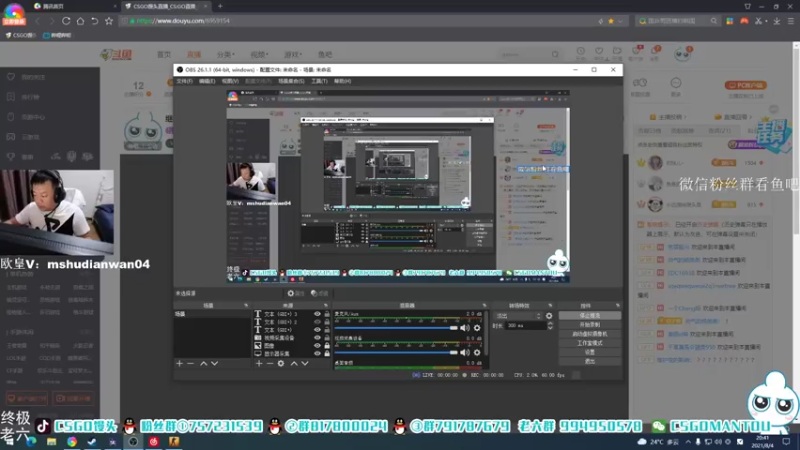
Task: Open the 淡出 scene transition dropdown
Action: [517, 316]
